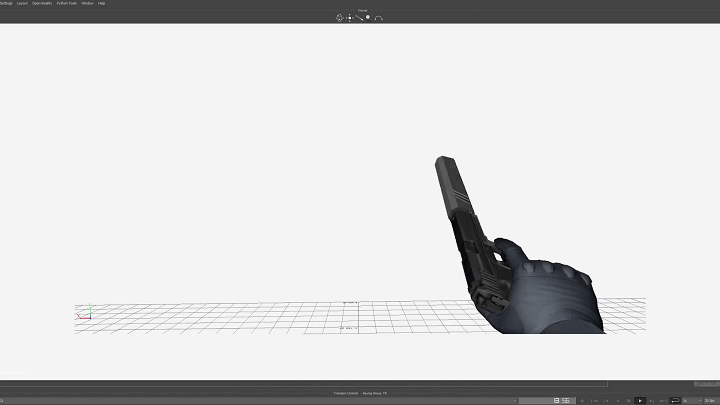The image size is (720, 405).
Task: Open the Help menu
Action: [x=102, y=3]
